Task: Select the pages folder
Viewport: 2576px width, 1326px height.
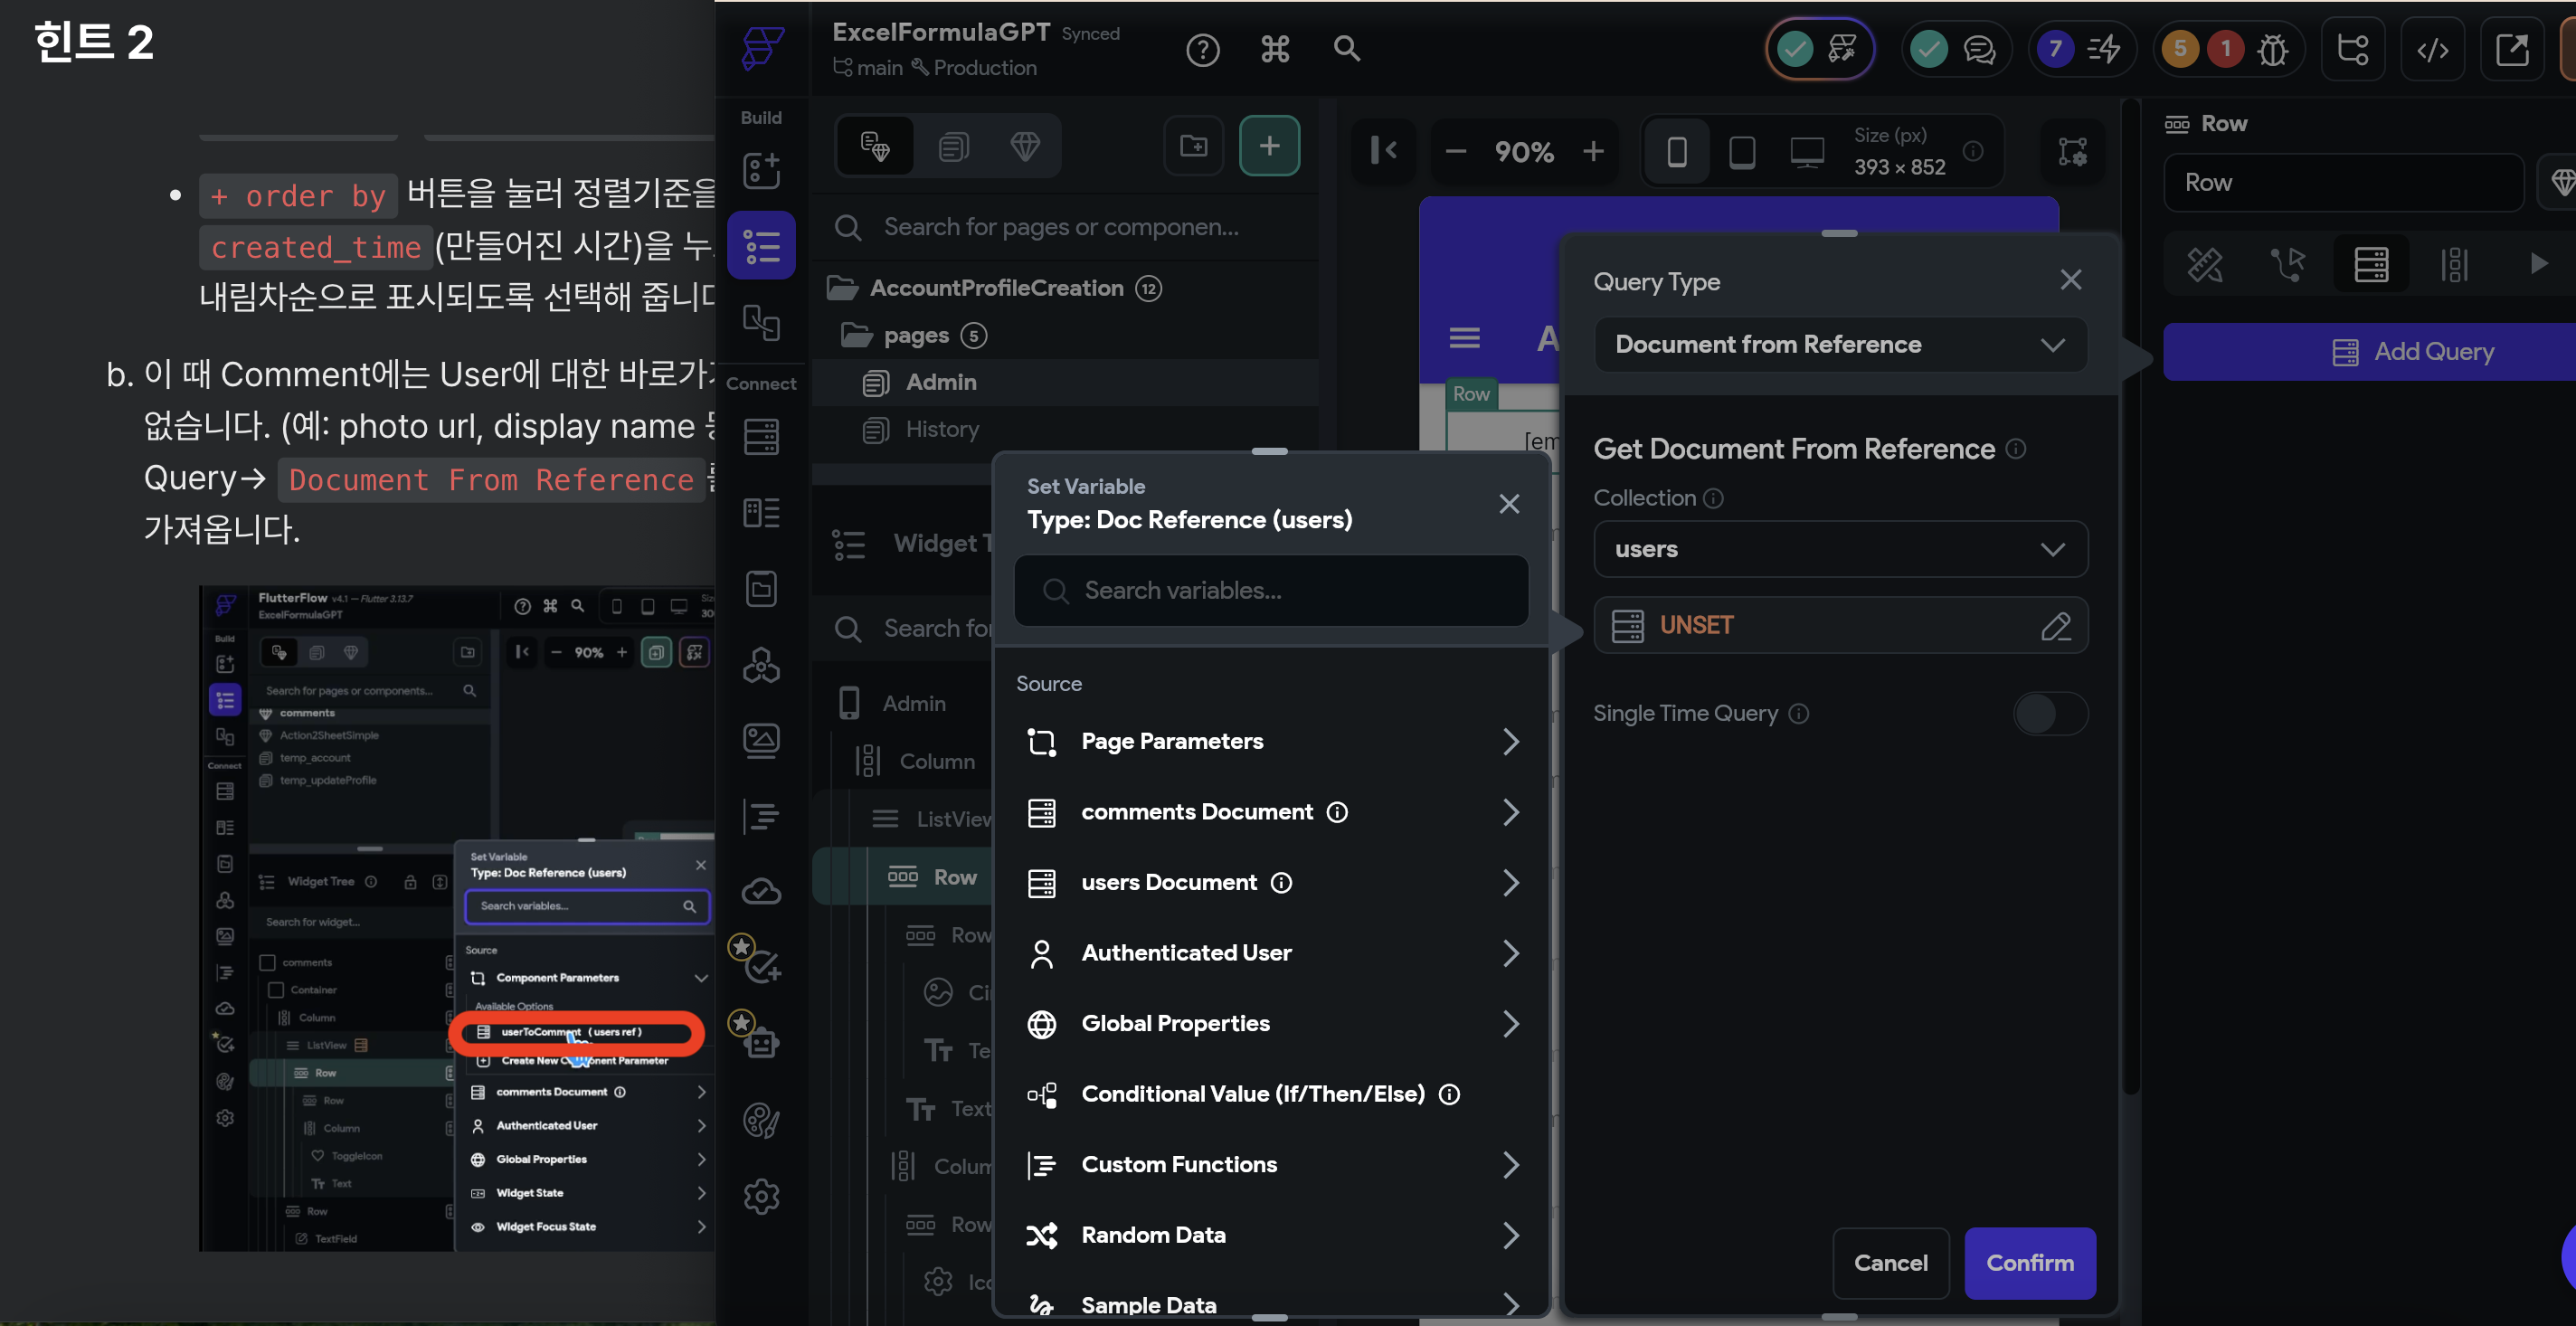Action: coord(1065,335)
